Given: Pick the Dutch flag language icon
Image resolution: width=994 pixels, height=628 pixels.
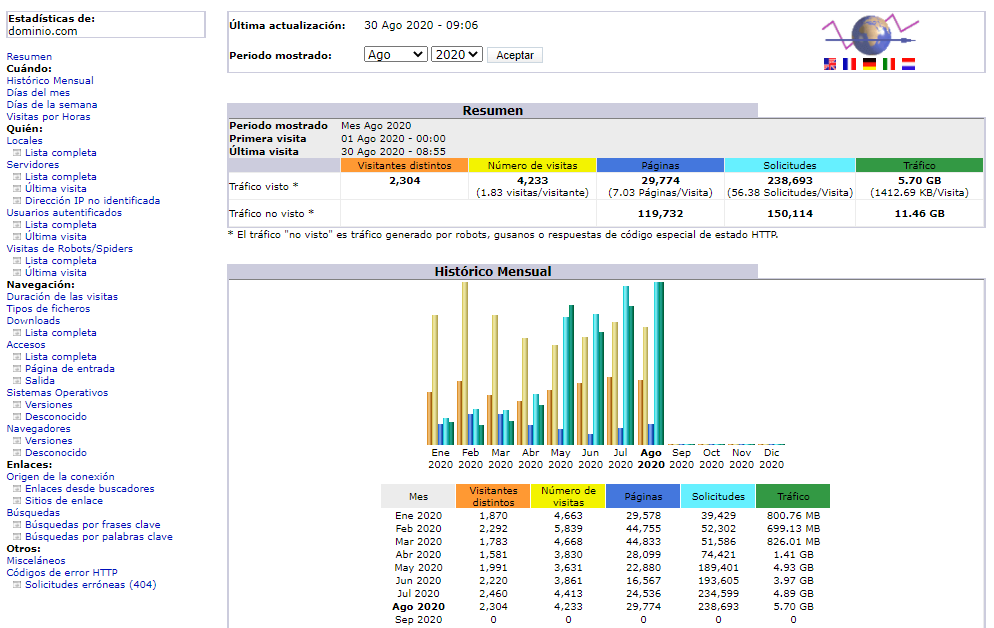Looking at the screenshot, I should tap(908, 64).
